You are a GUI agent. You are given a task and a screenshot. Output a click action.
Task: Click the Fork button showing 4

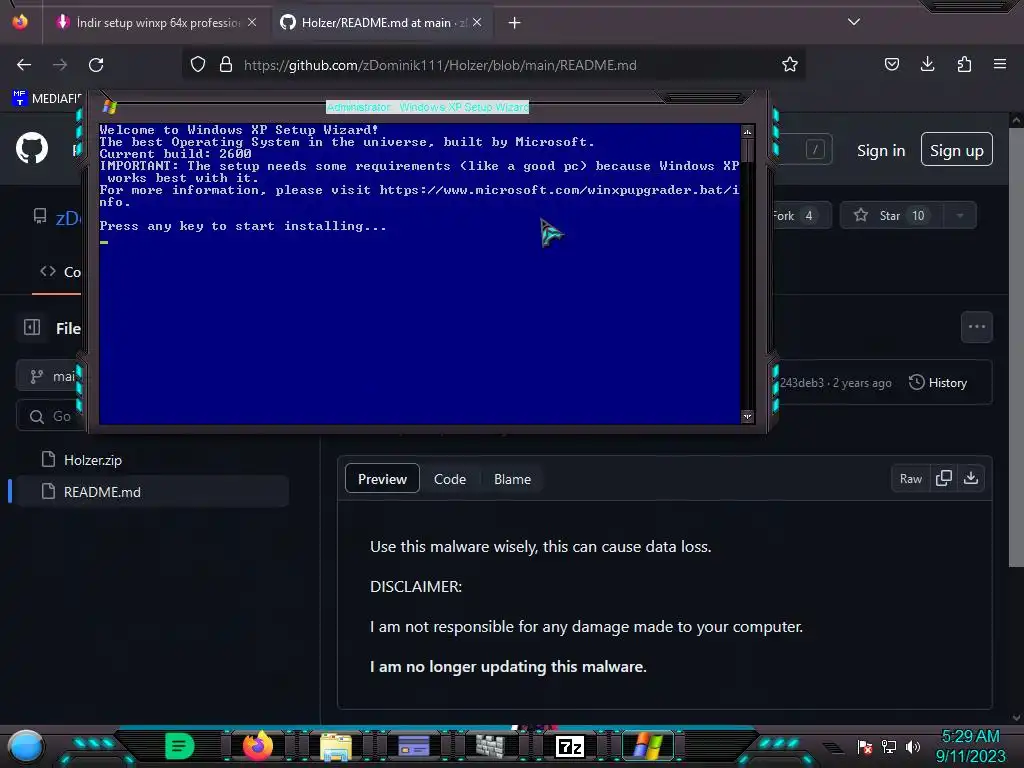click(x=801, y=216)
